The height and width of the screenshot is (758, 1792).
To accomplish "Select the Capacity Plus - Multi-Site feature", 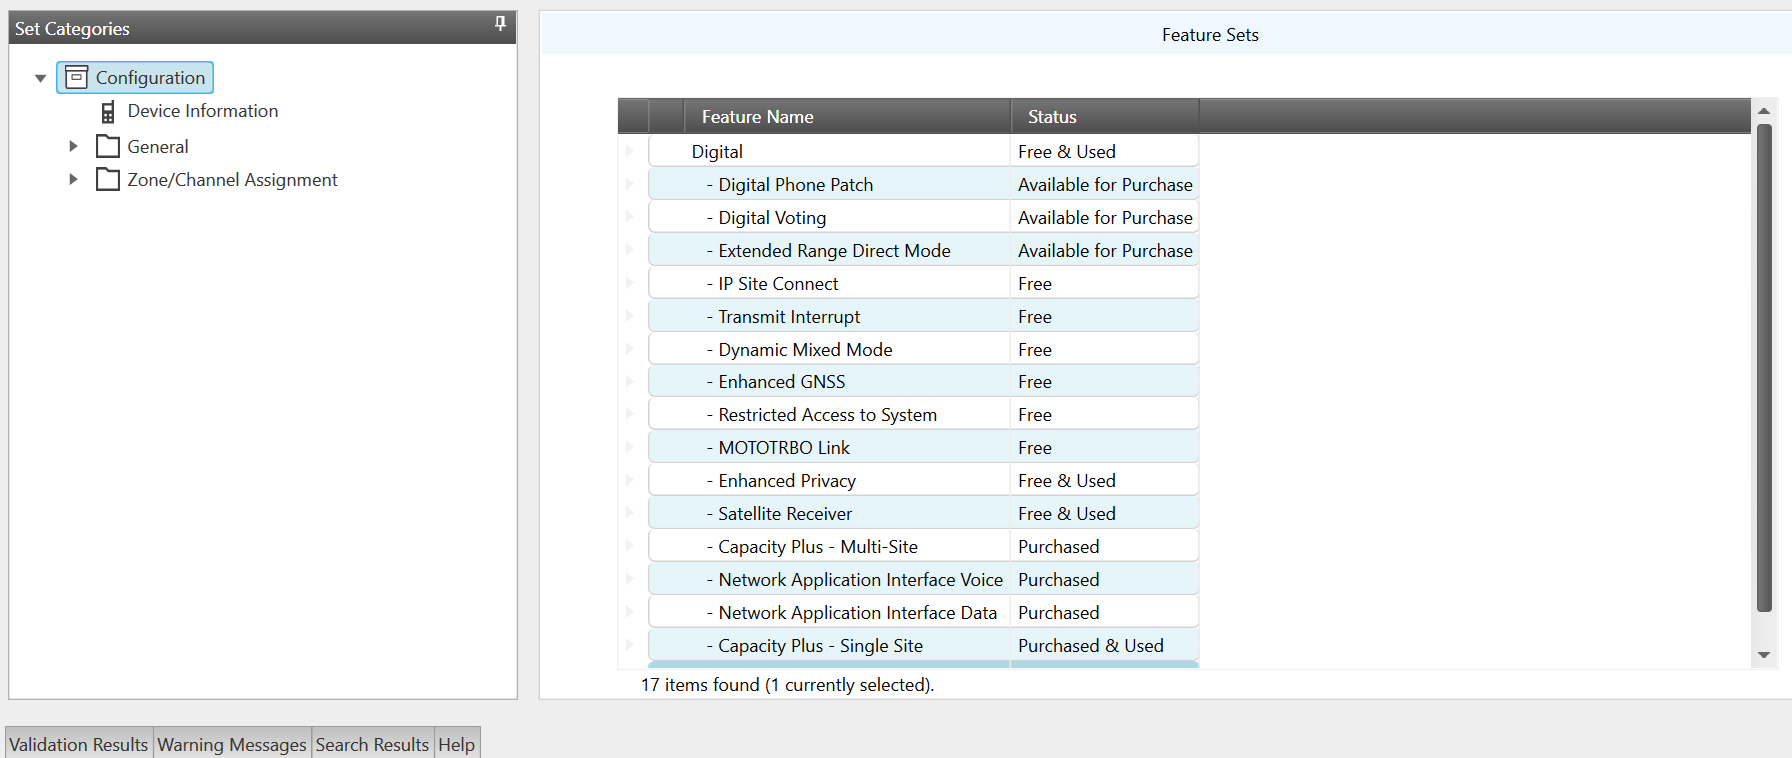I will tap(924, 547).
